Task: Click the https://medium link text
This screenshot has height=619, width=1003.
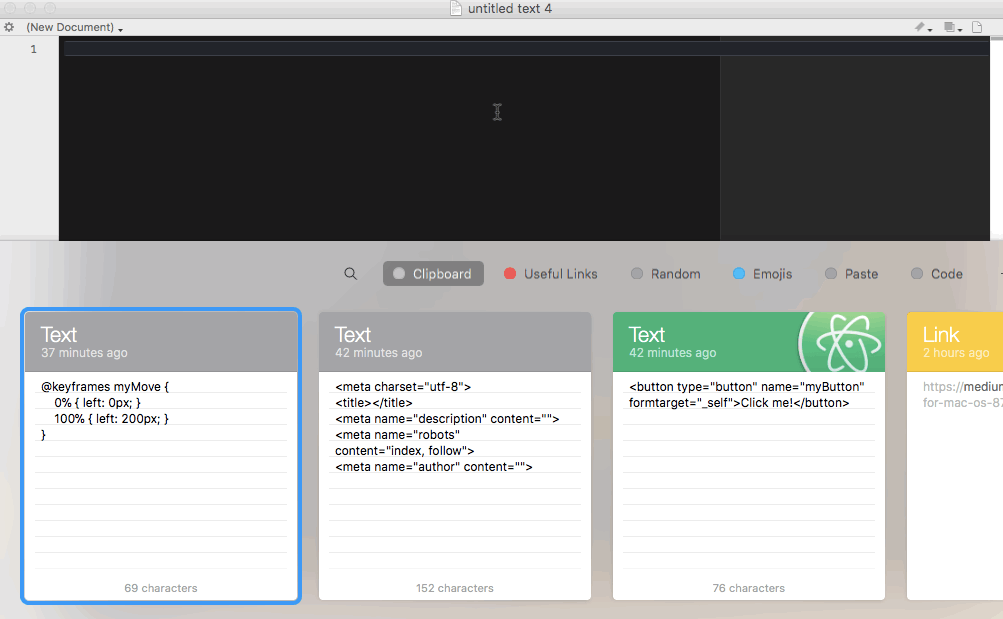Action: tap(963, 386)
